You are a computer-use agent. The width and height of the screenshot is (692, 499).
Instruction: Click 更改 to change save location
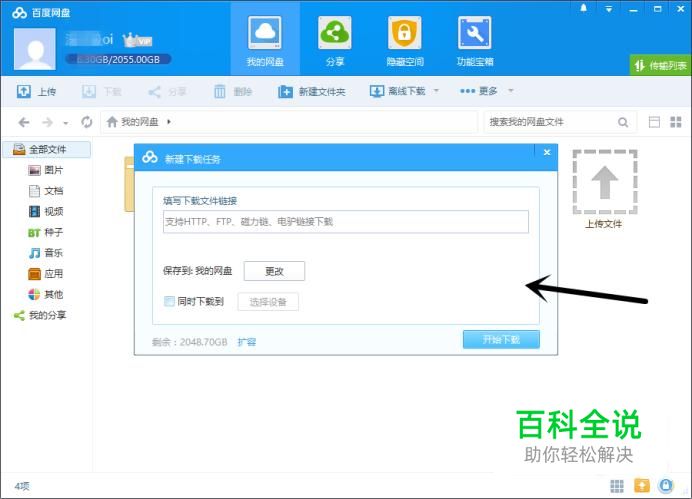[274, 271]
